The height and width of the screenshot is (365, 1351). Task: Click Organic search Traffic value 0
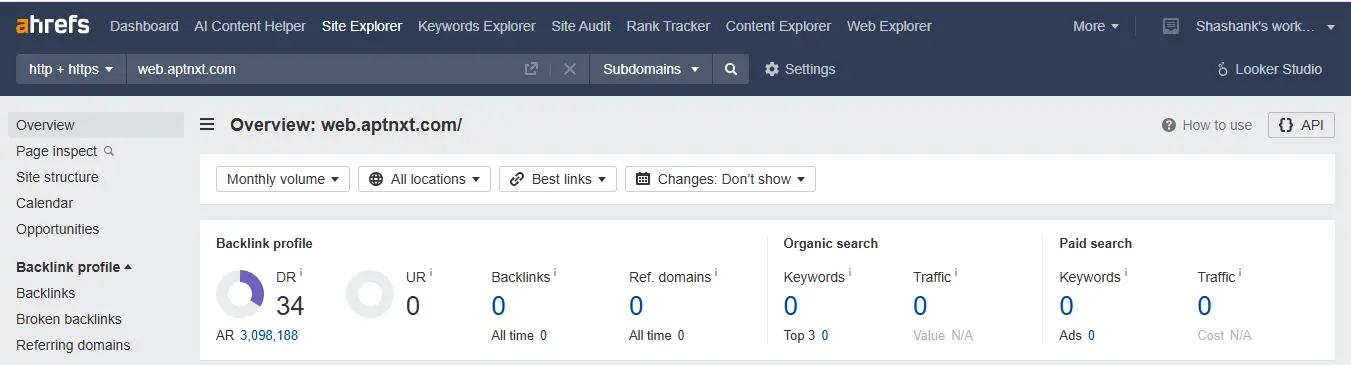[920, 306]
